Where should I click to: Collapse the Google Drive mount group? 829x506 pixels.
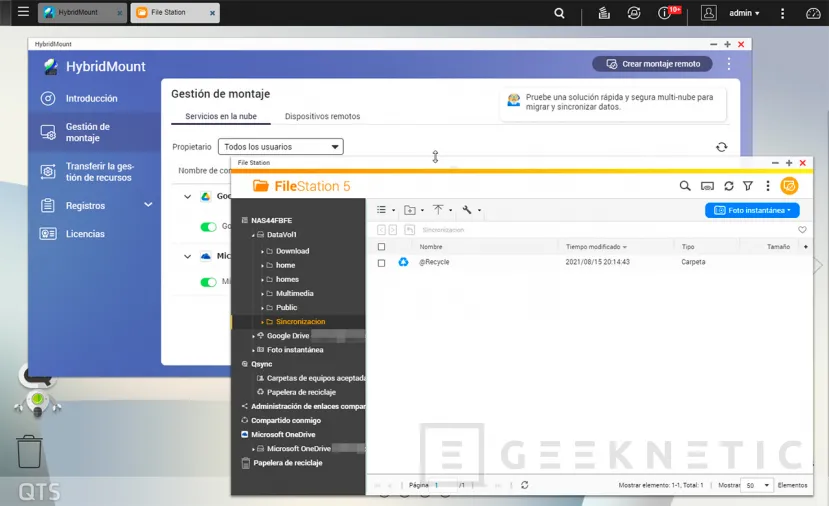pos(187,196)
